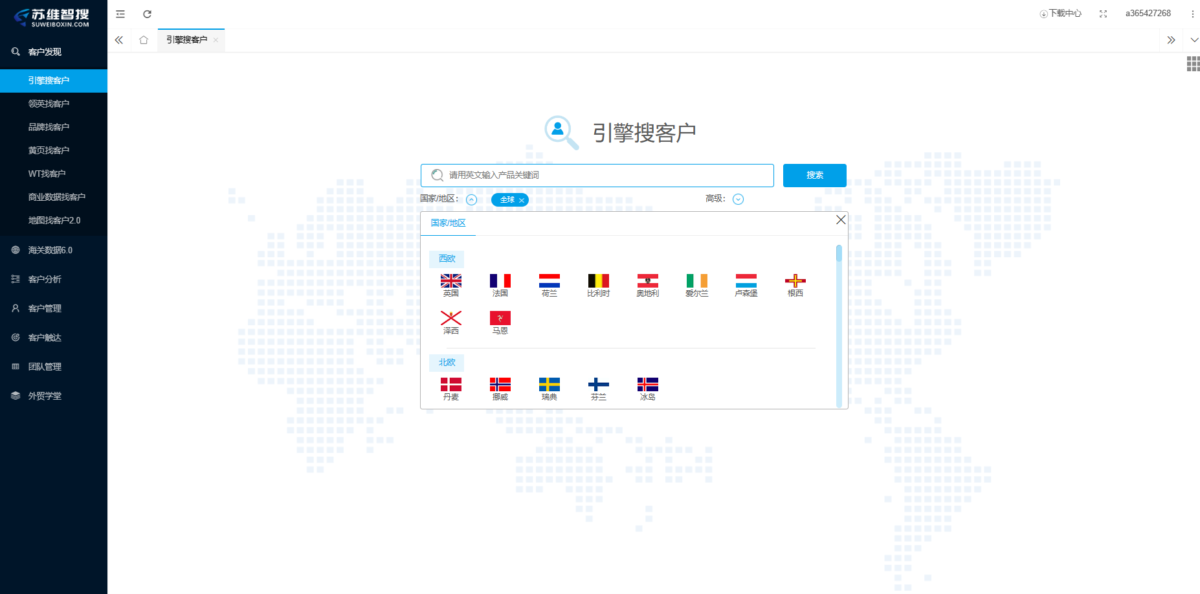
Task: Collapse the 国家/地区 selector arrow
Action: tap(472, 199)
